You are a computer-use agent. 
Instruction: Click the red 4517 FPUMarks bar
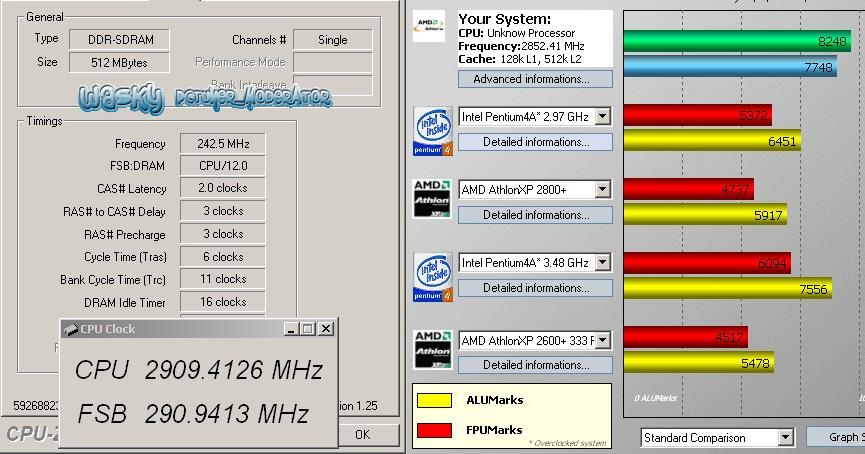coord(686,337)
